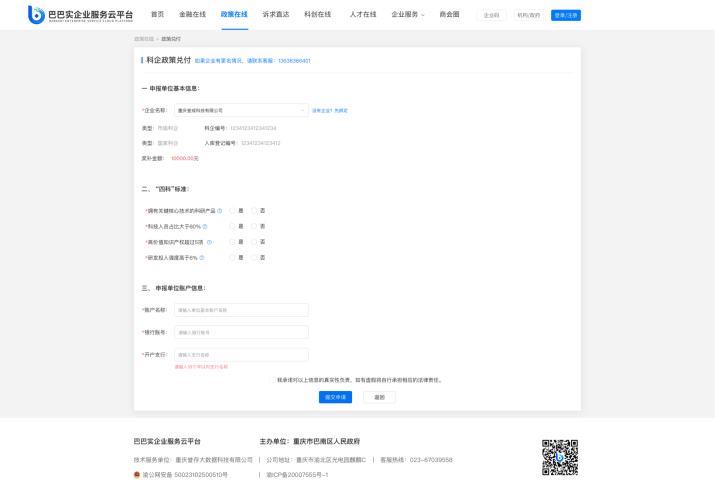Viewport: 716px width, 498px height.
Task: Click help icon next to 科技人员占比大于60%
Action: pos(205,226)
